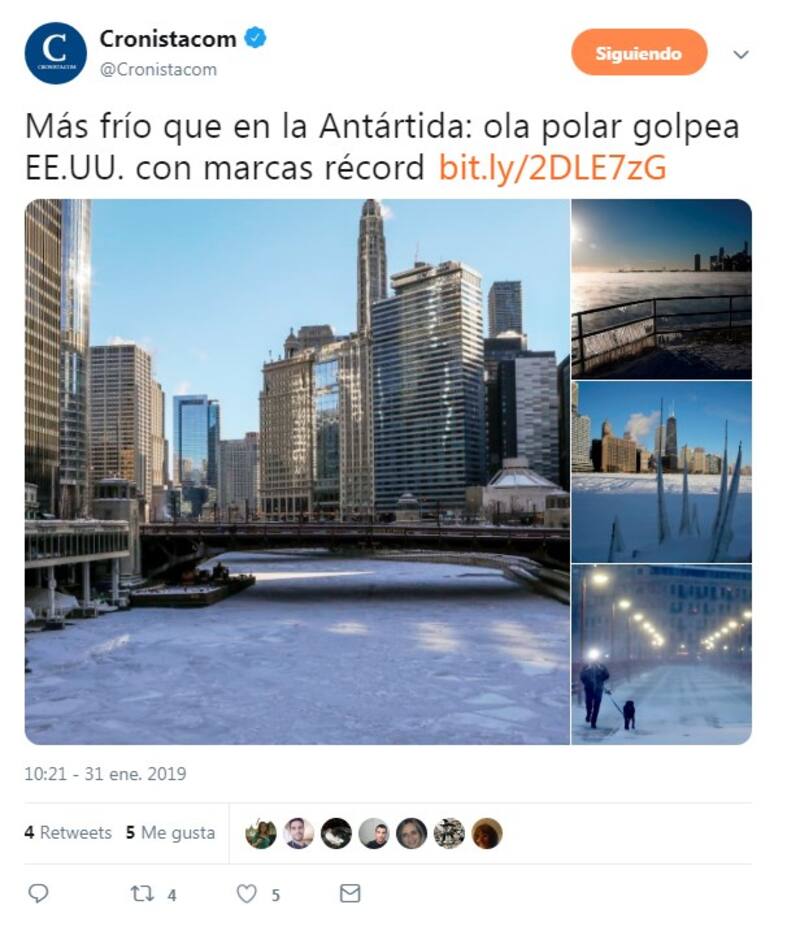Image resolution: width=800 pixels, height=931 pixels.
Task: Click the tweet timestamp 10:21 - 31 ene. 2019
Action: [x=105, y=774]
